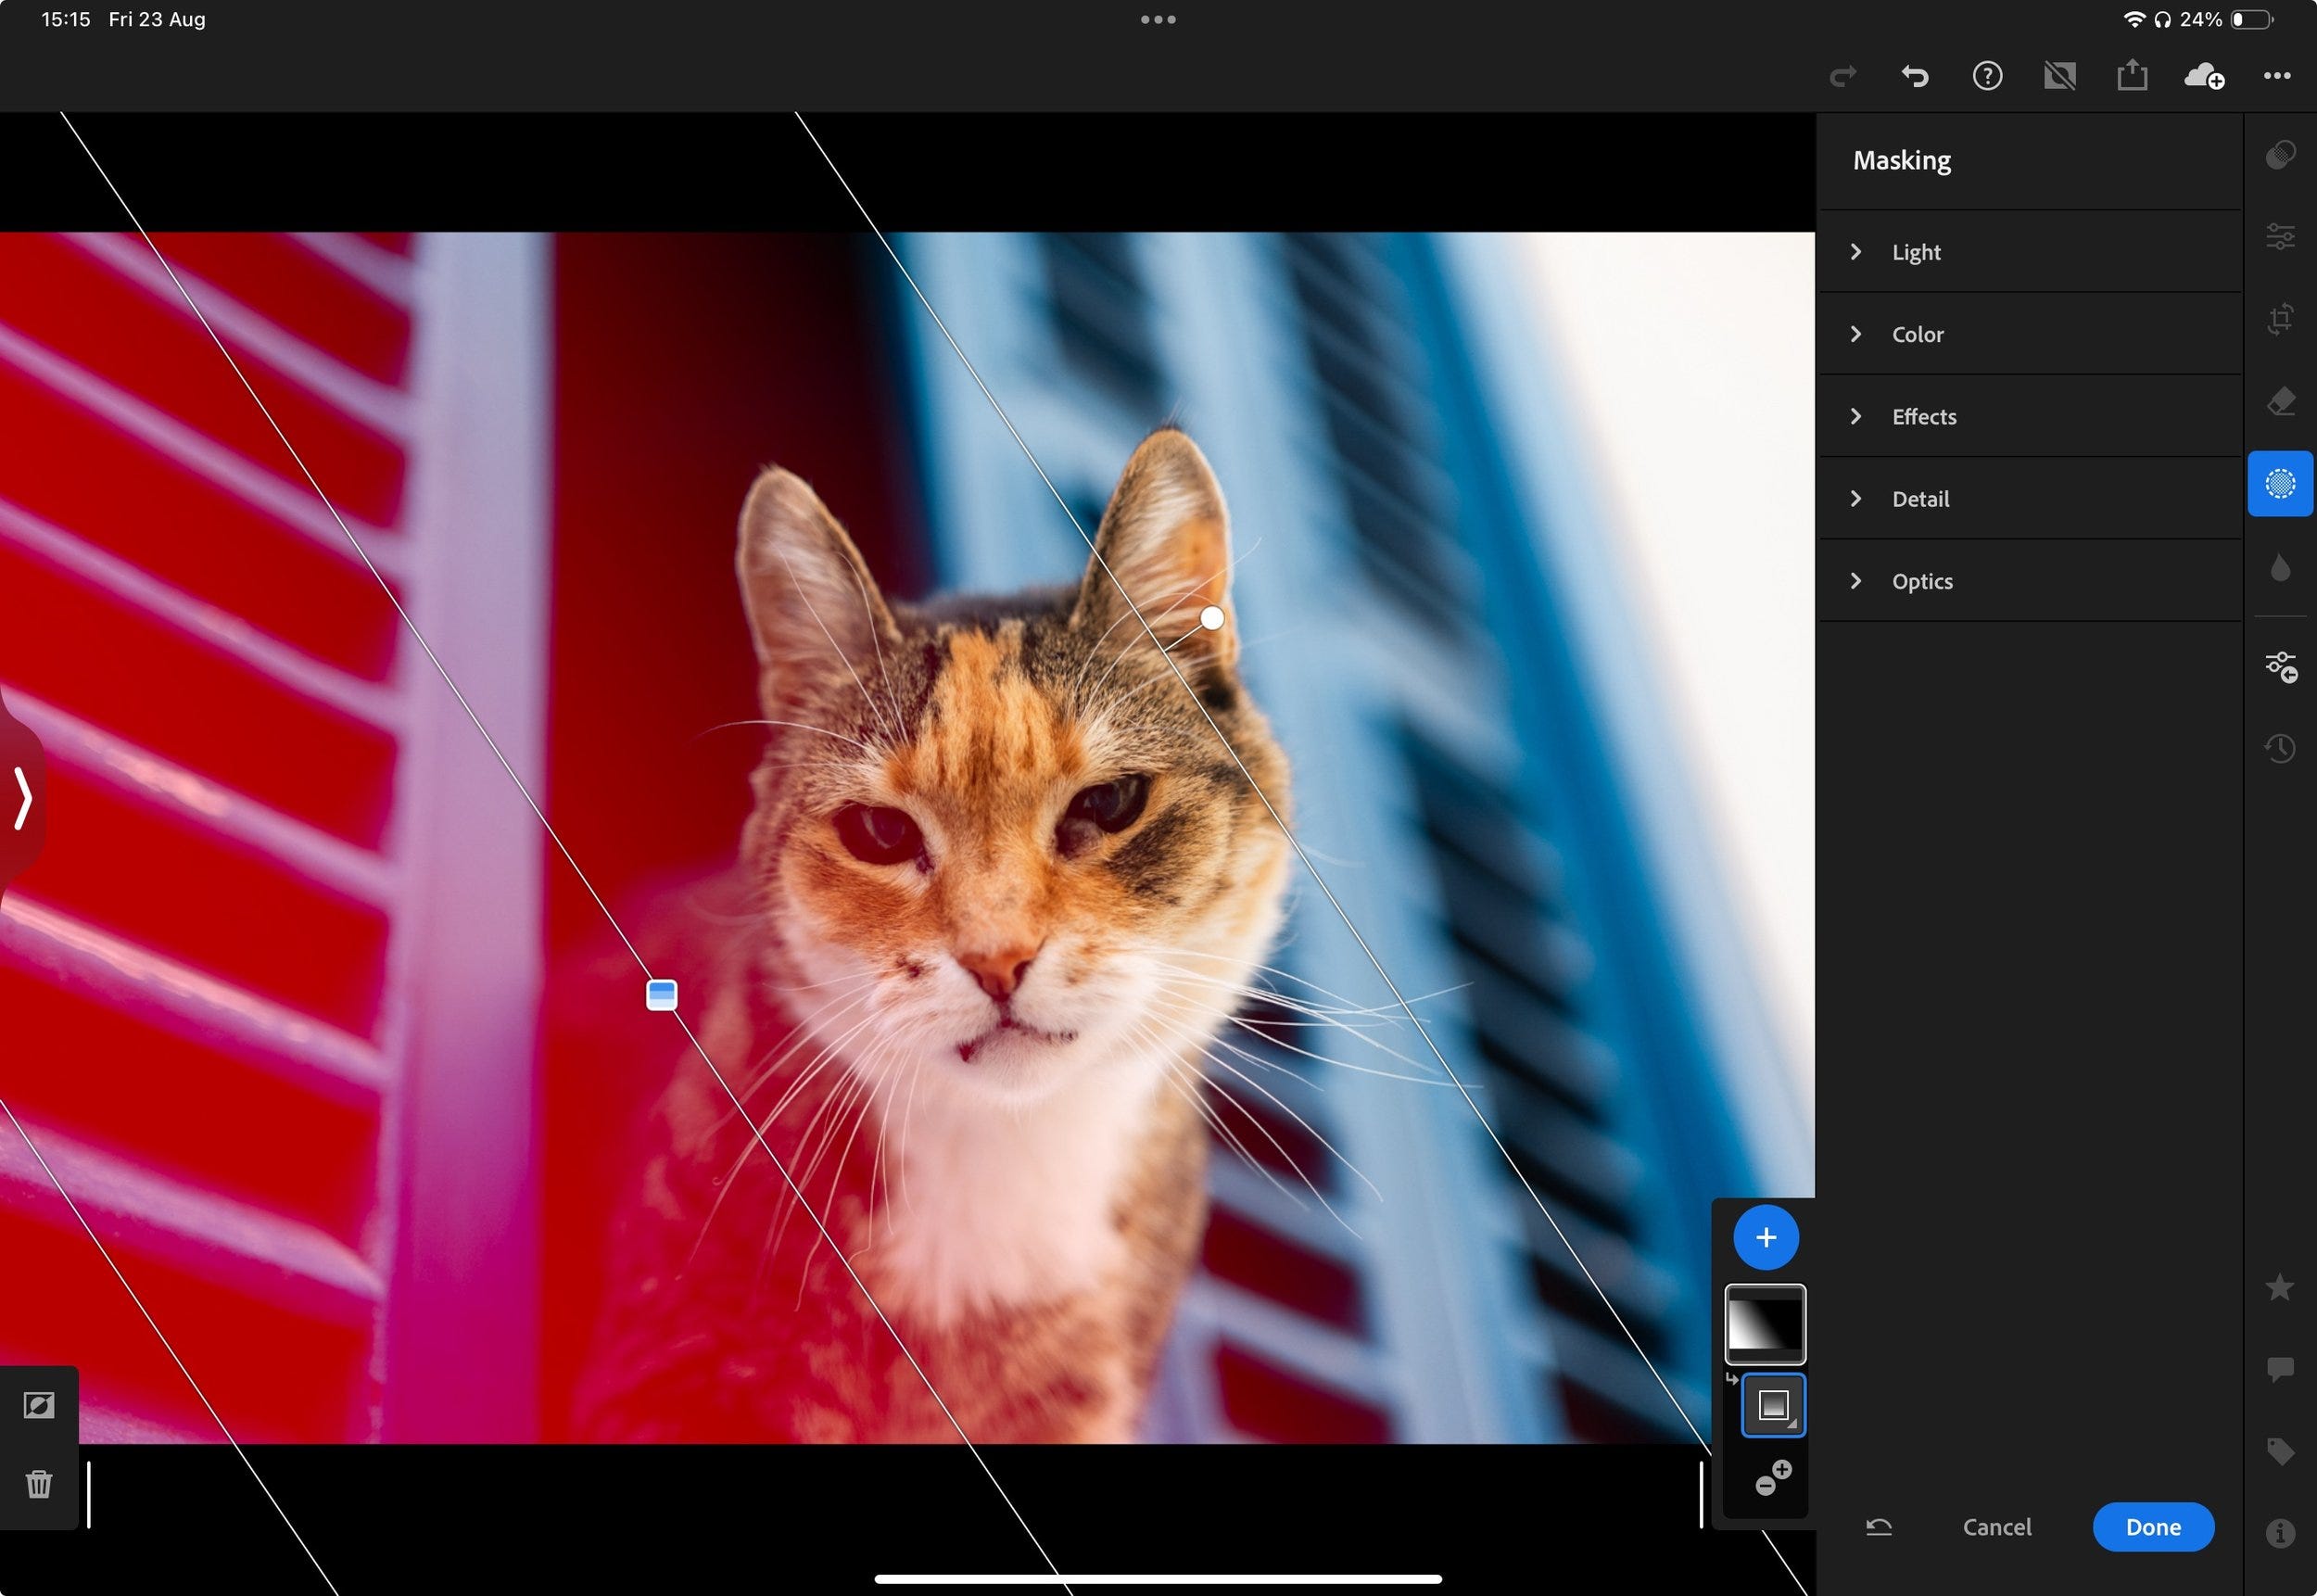
Task: Open the three-dot more options menu
Action: coord(2277,76)
